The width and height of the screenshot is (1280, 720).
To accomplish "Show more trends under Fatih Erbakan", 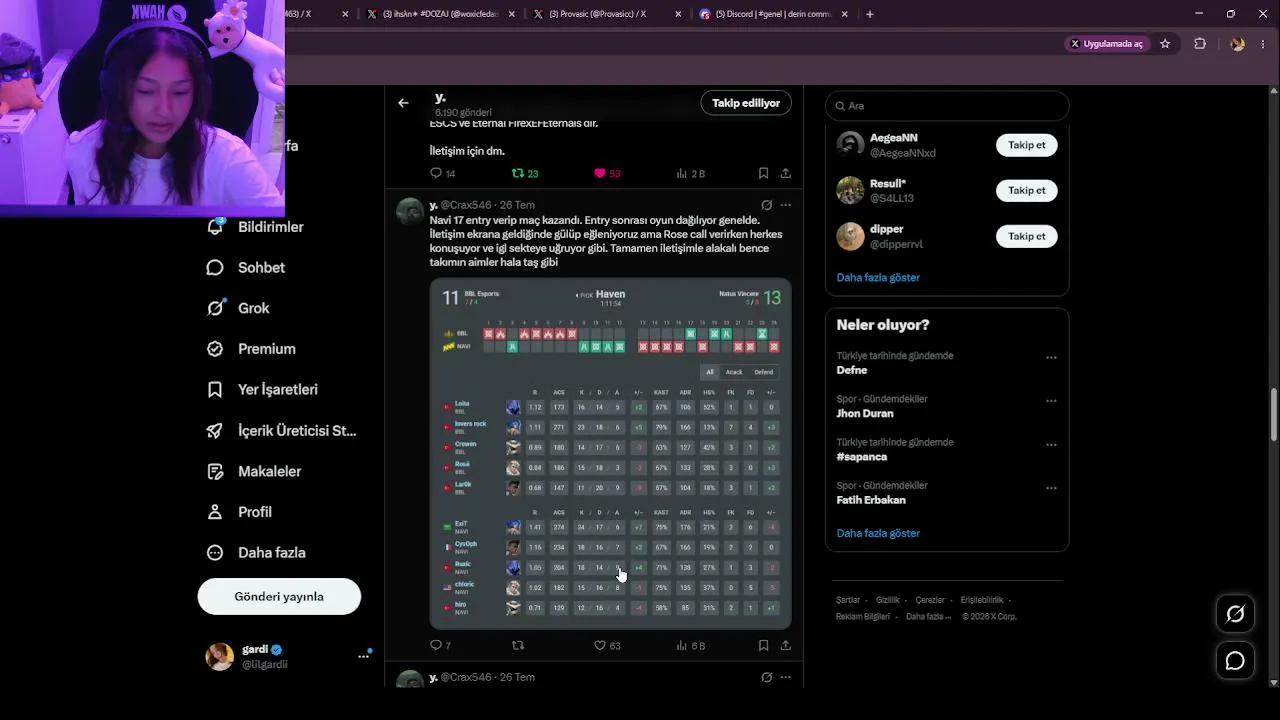I will [x=878, y=533].
